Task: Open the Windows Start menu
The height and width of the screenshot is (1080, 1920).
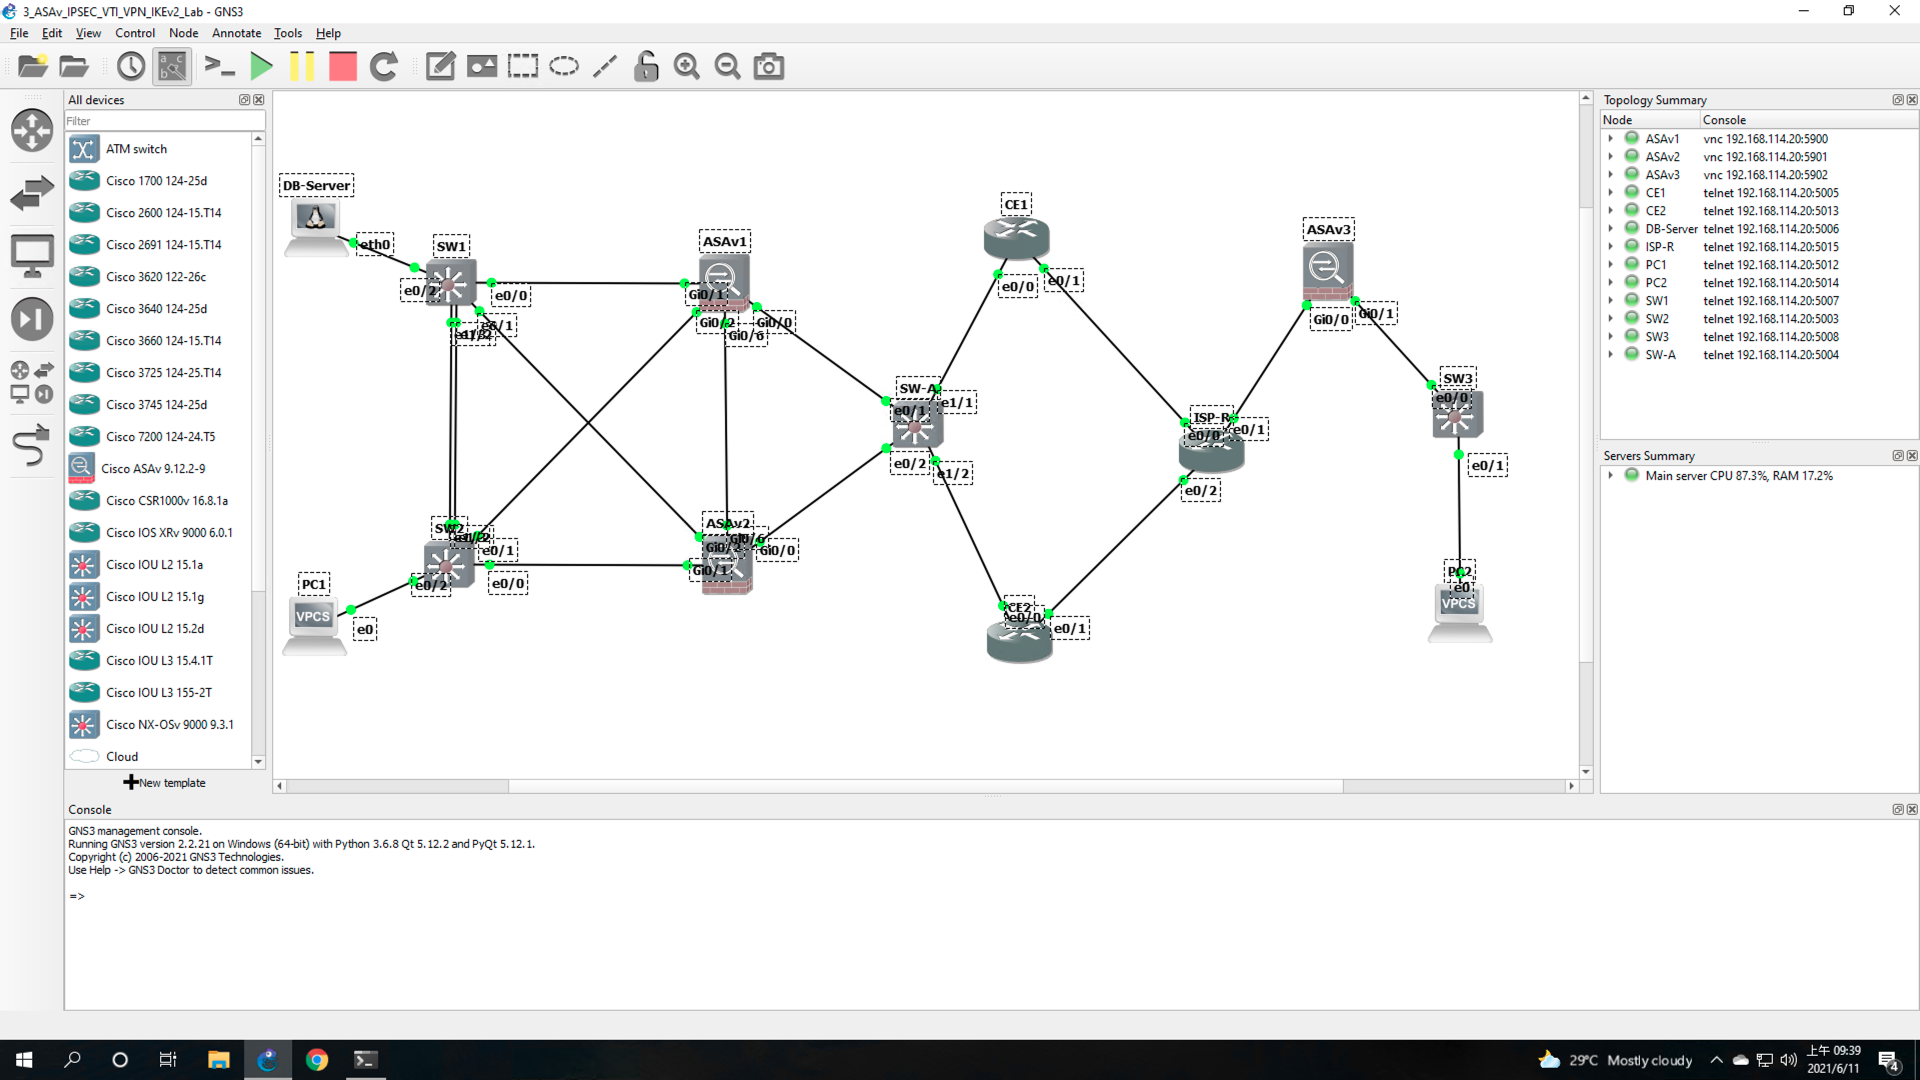Action: pos(24,1060)
